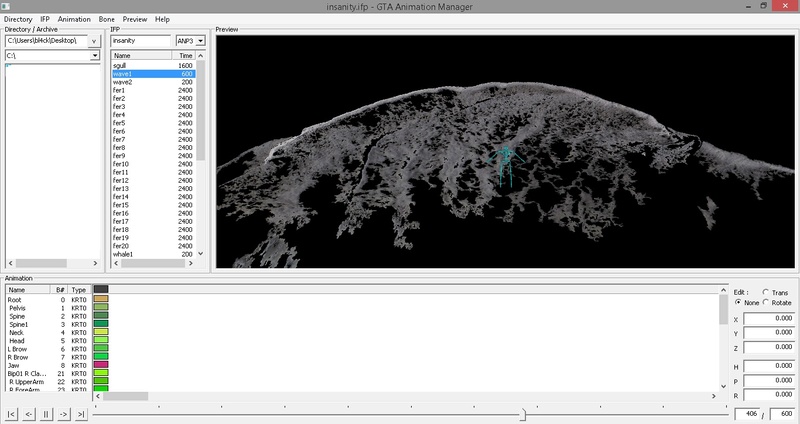Click the app icon in title bar

pyautogui.click(x=5, y=6)
